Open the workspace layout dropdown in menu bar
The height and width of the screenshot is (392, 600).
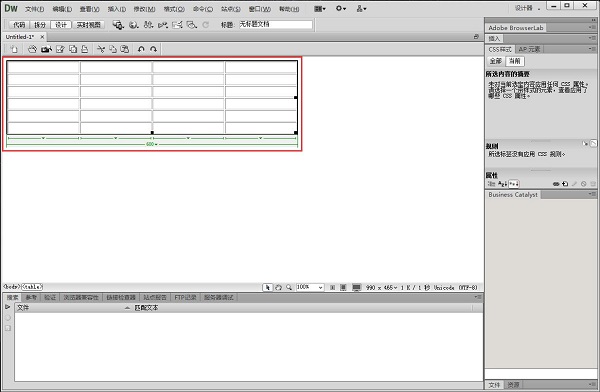click(320, 8)
